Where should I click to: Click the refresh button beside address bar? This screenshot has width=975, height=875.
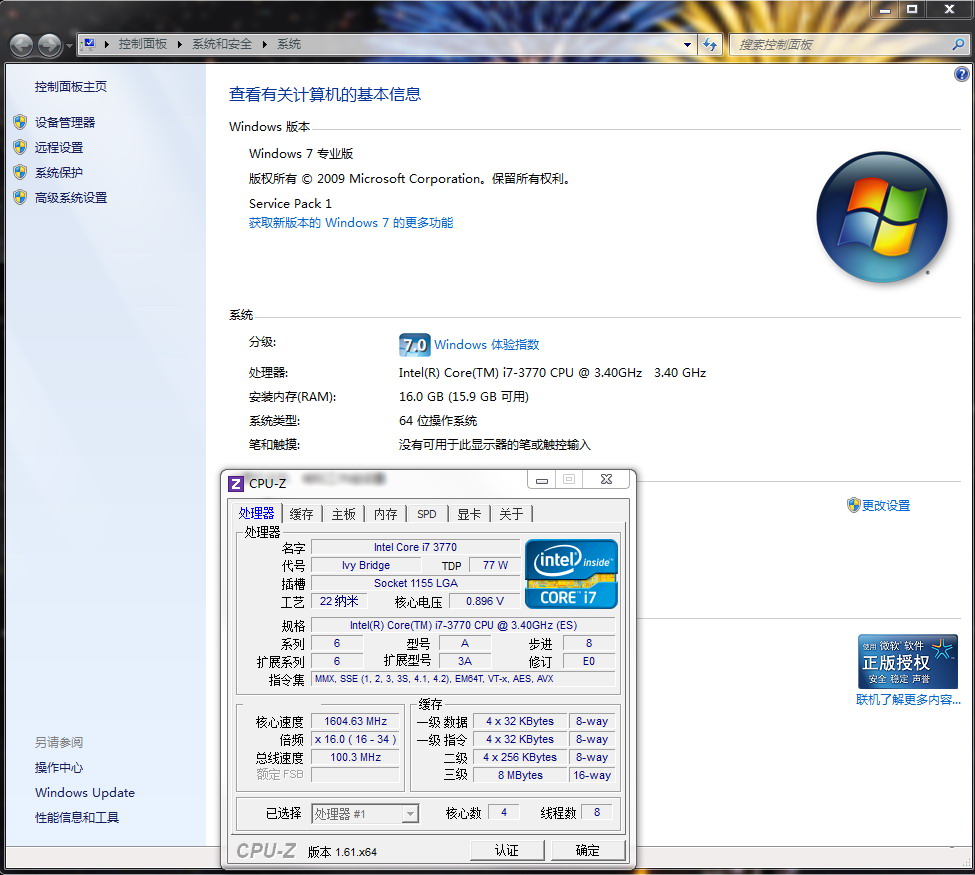(709, 45)
